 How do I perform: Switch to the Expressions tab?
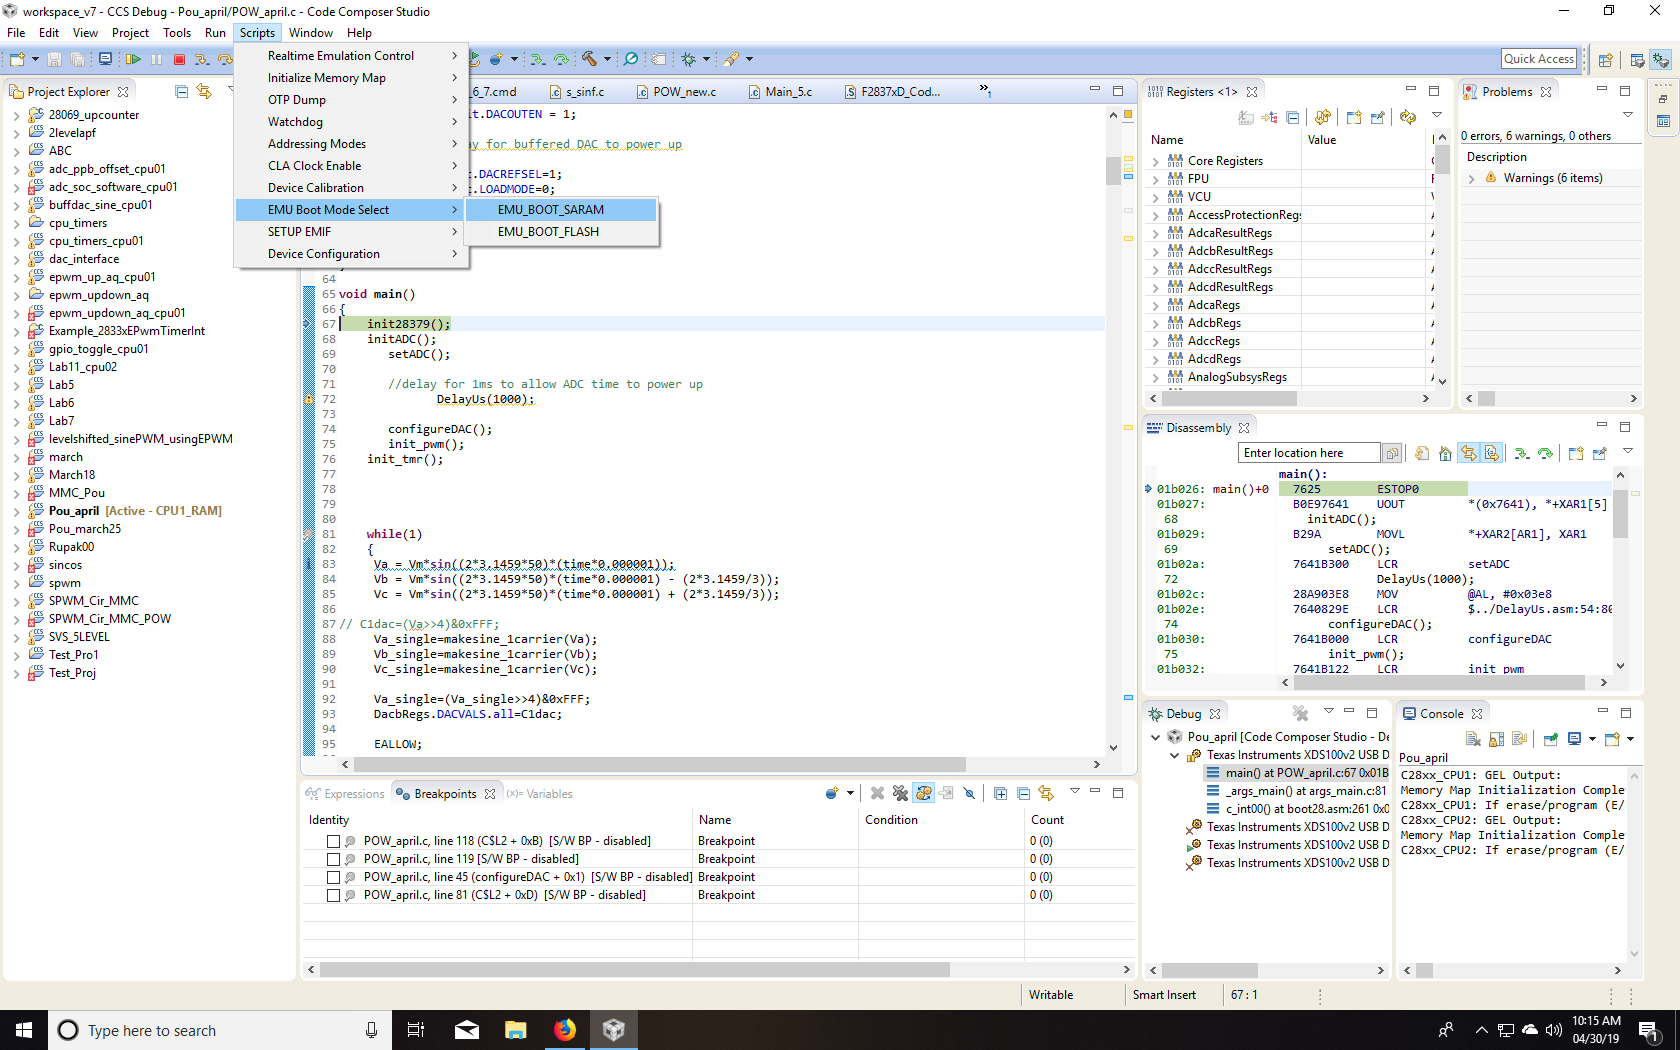pos(345,794)
